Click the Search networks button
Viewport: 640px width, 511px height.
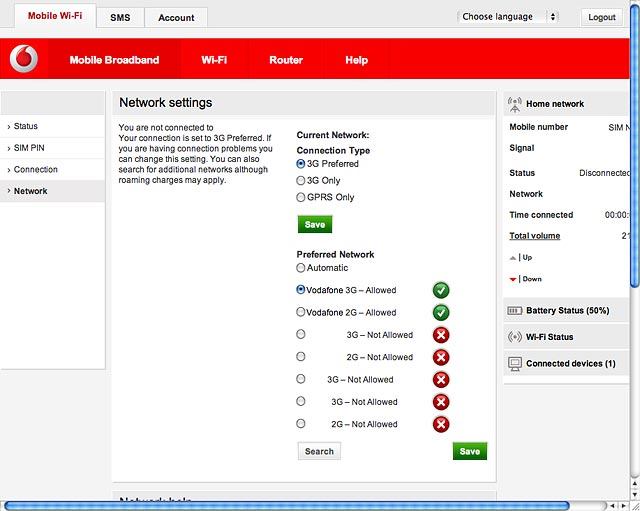coord(319,451)
